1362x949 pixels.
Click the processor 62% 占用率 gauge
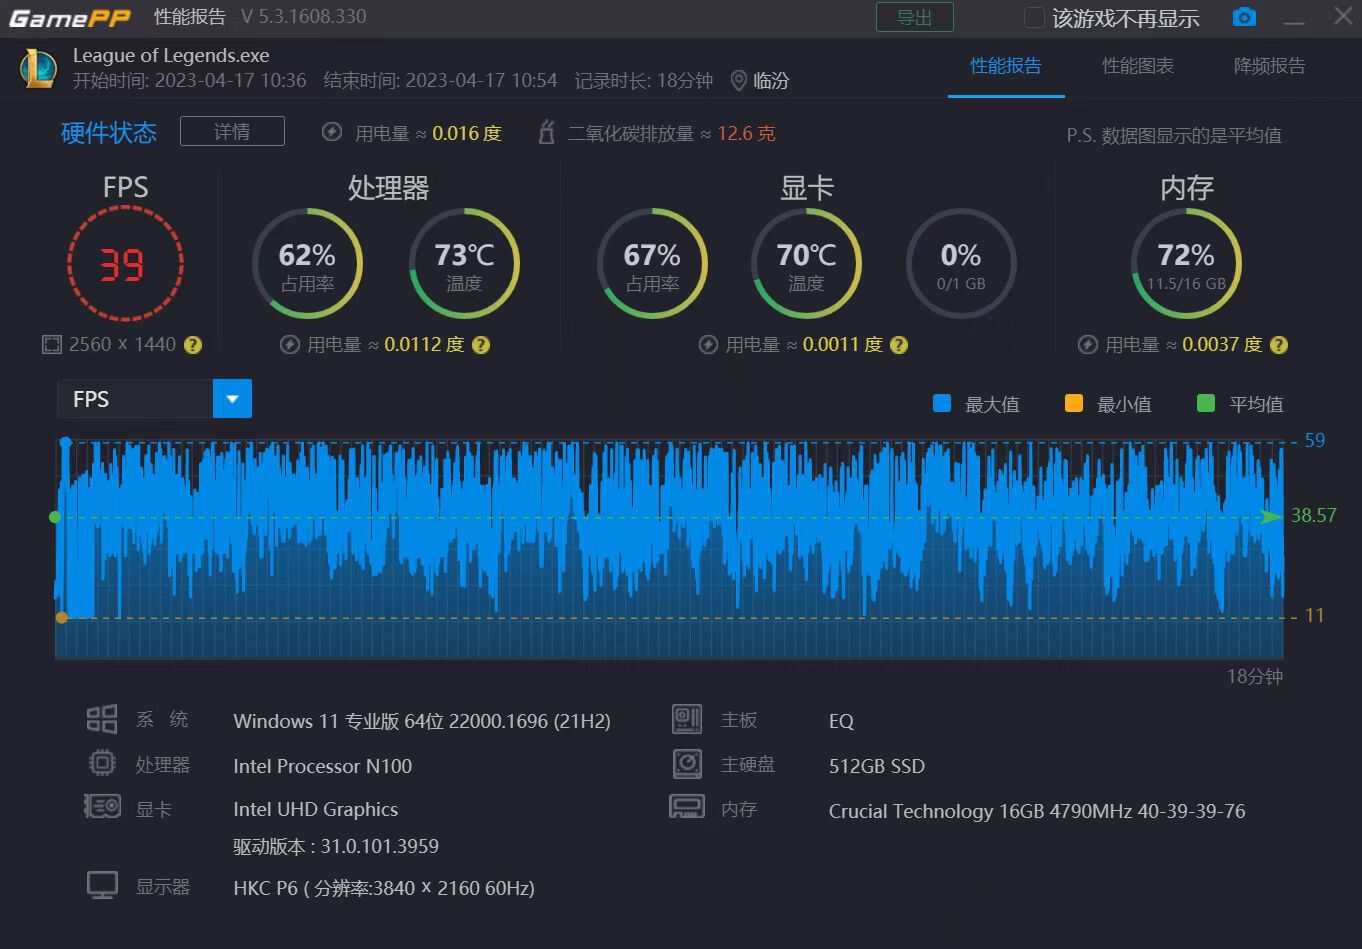307,264
